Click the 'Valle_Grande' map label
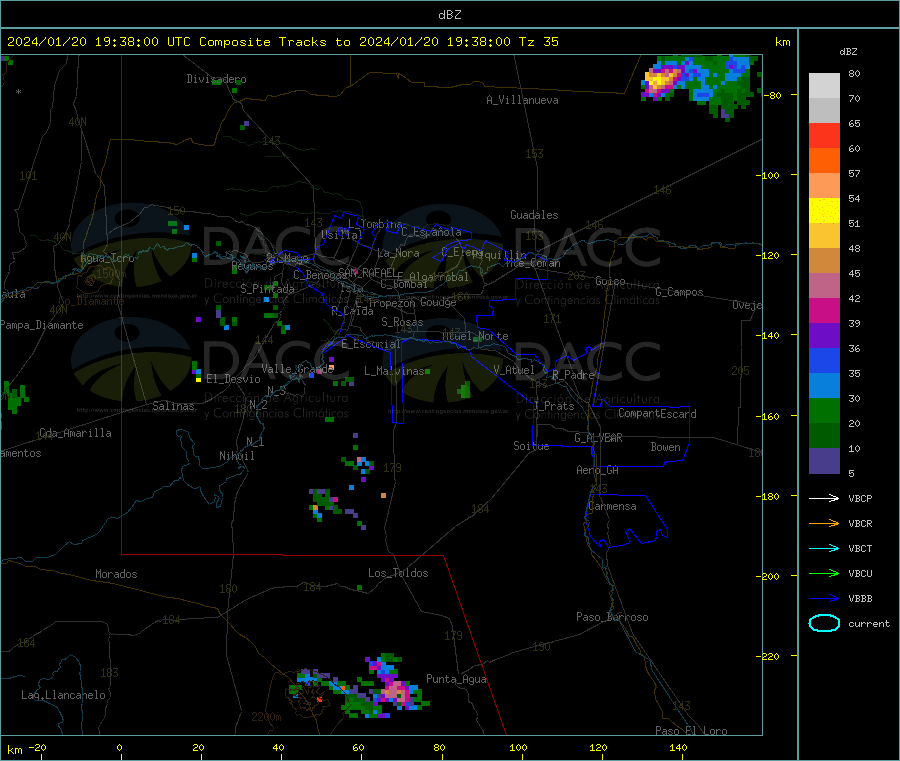Viewport: 900px width, 761px height. point(297,369)
